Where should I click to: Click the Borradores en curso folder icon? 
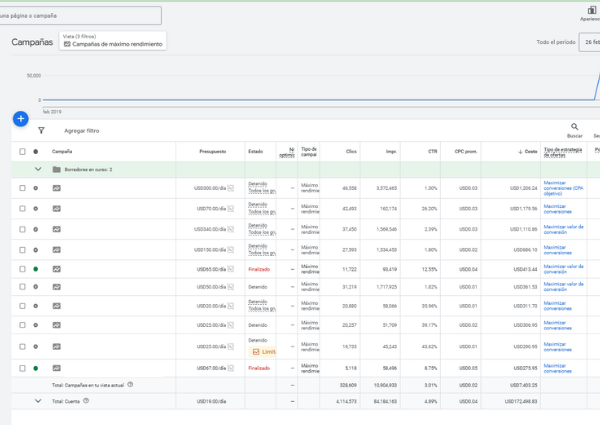pyautogui.click(x=56, y=169)
